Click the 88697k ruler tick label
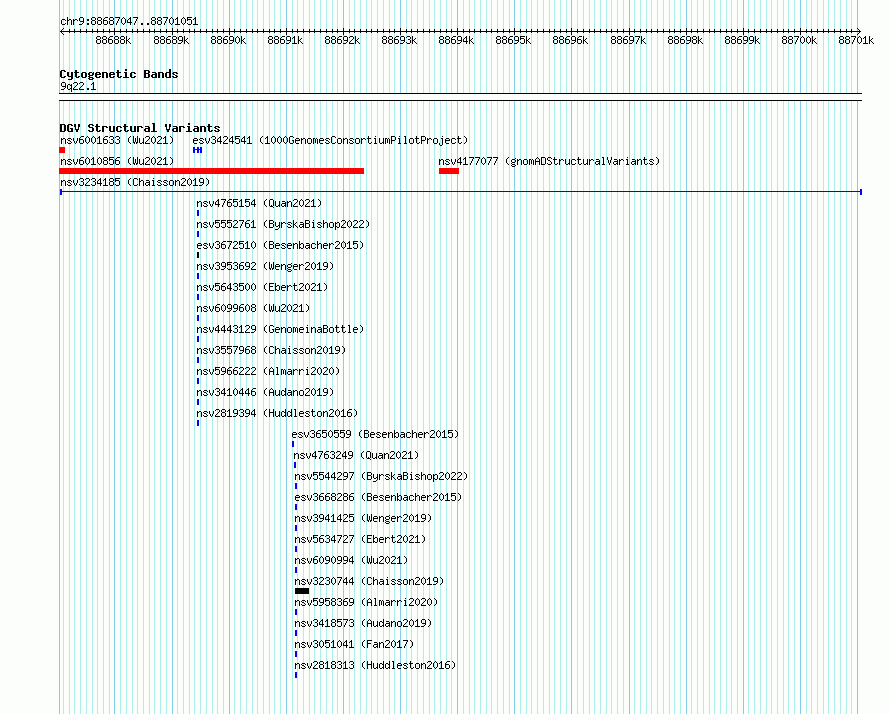This screenshot has height=714, width=890. click(x=628, y=40)
